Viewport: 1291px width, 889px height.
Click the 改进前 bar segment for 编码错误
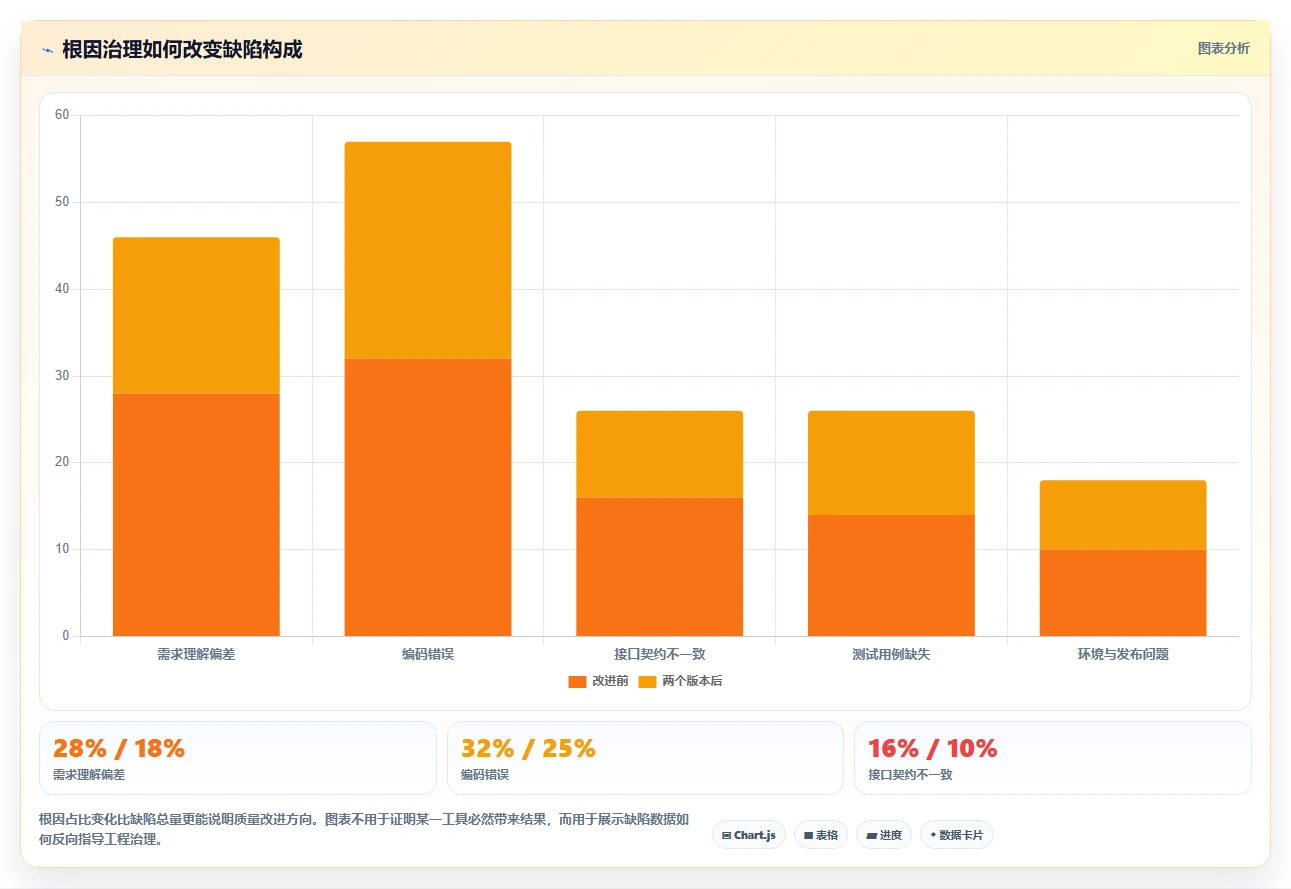point(428,497)
